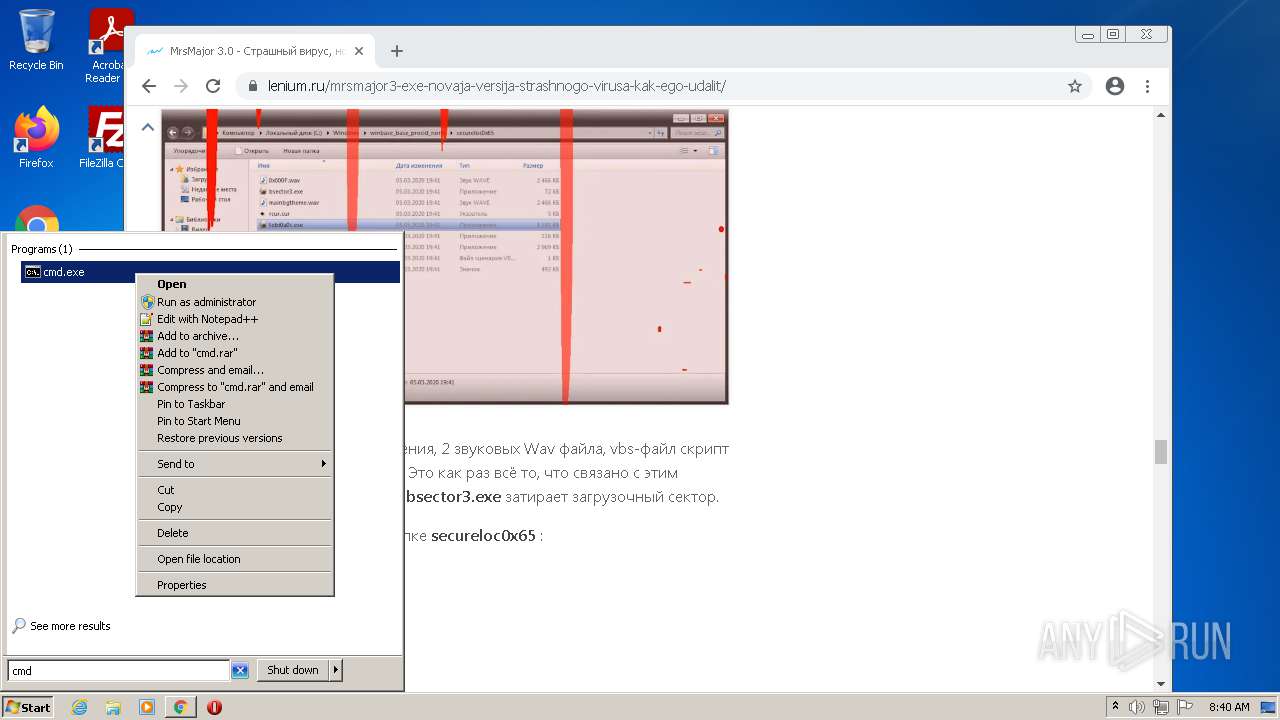Expand the Shut down options arrow

[336, 670]
